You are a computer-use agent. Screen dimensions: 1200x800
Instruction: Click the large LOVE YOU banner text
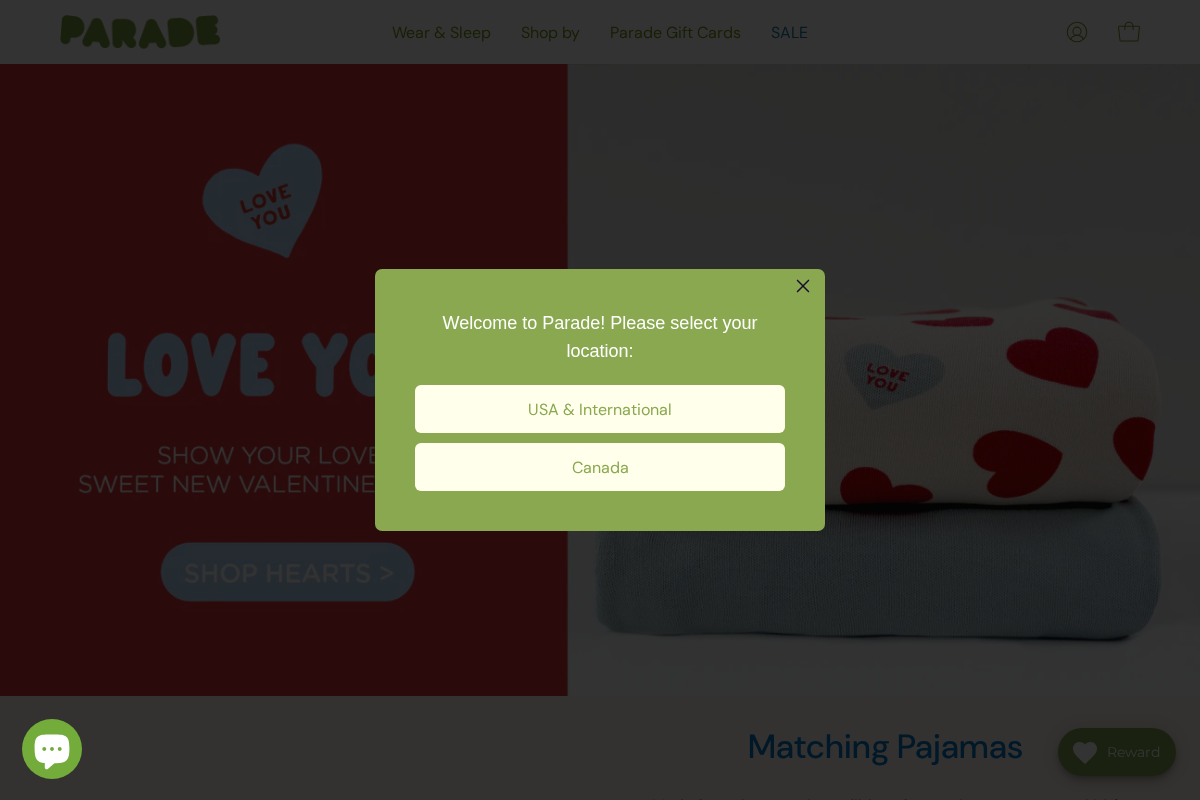(241, 365)
